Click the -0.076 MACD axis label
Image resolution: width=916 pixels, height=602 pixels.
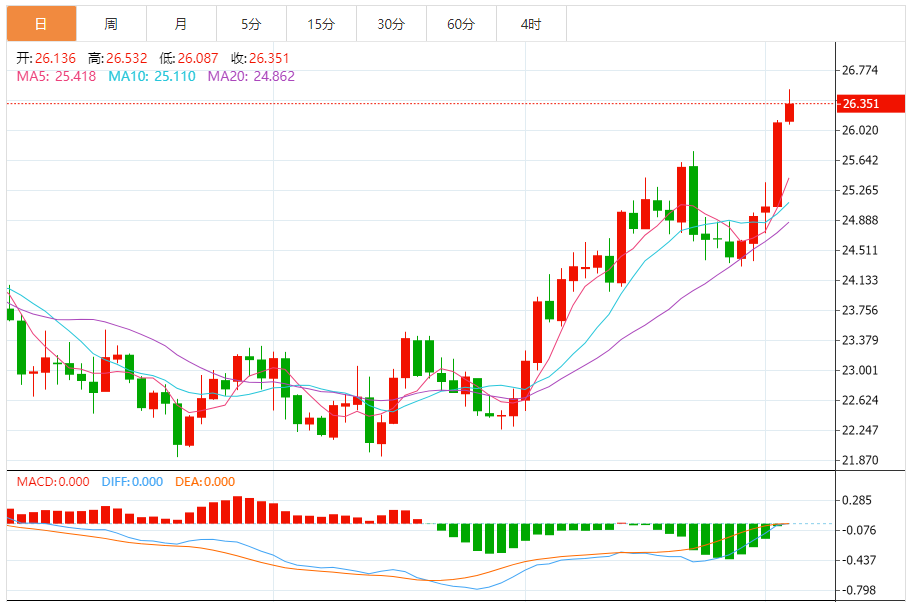pos(857,530)
